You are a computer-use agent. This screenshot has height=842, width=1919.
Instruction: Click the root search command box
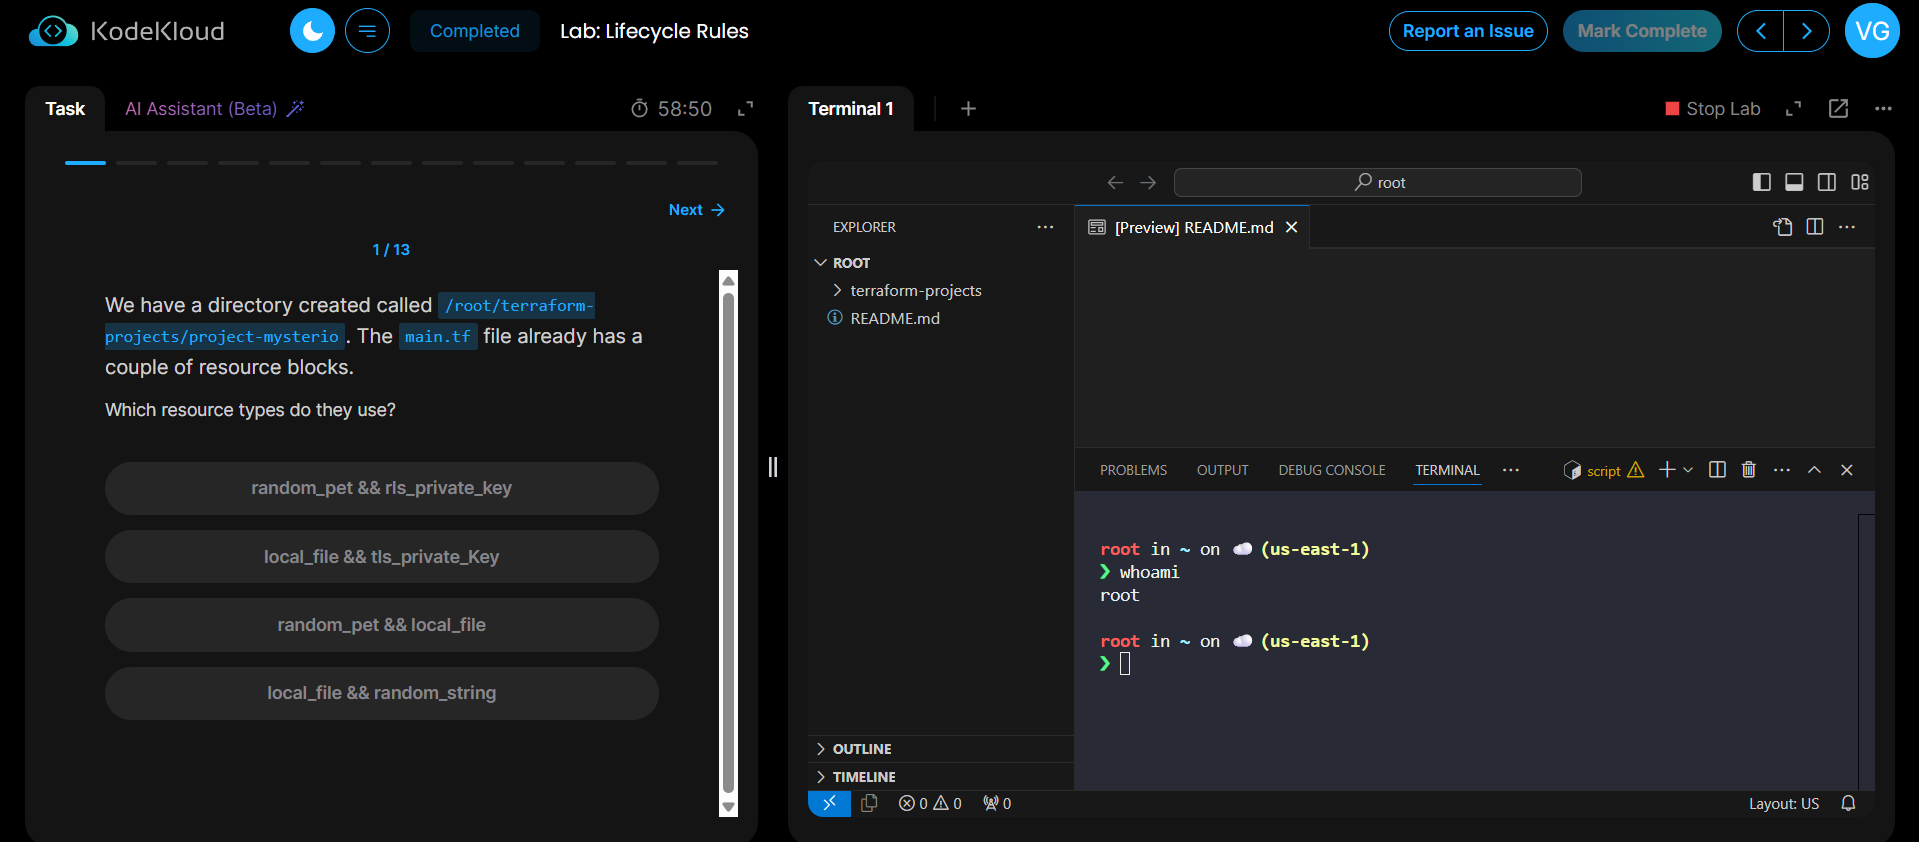tap(1378, 182)
